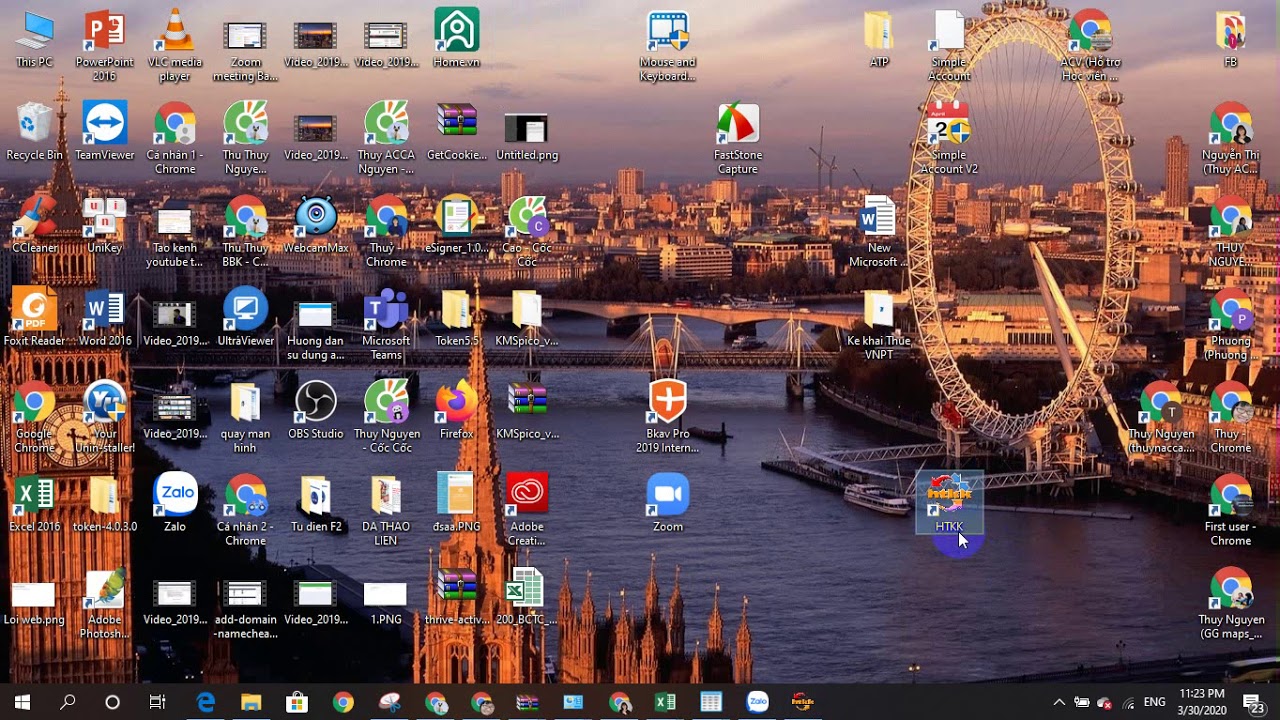
Task: Open the OBS Studio shortcut
Action: 316,410
